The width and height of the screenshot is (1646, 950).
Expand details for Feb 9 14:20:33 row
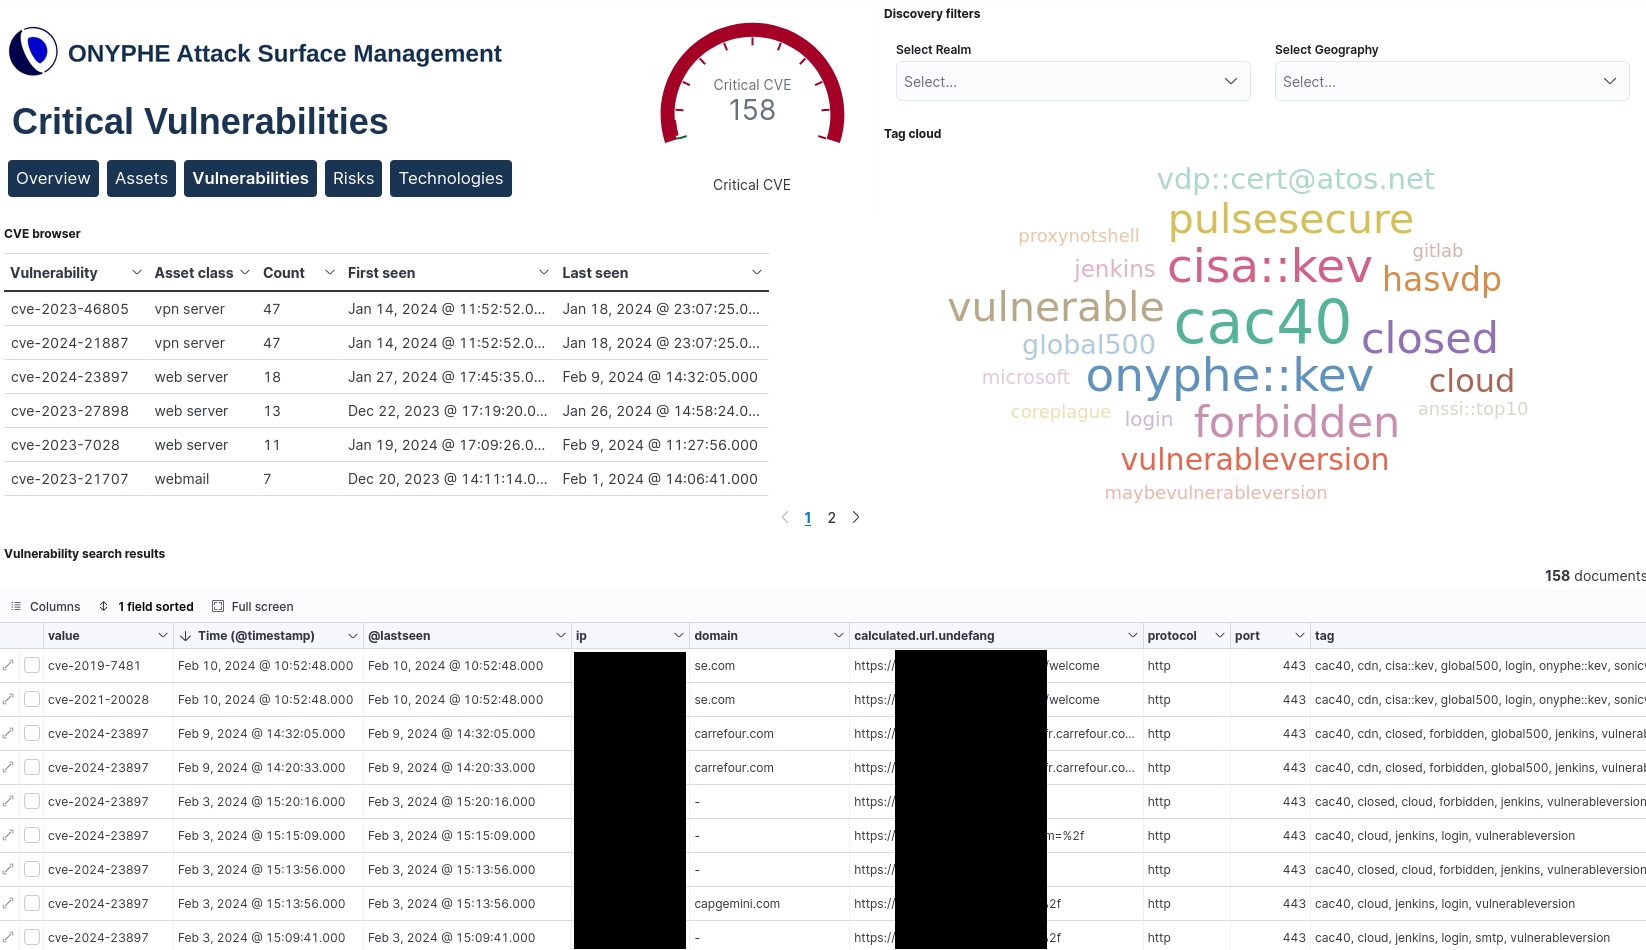coord(8,767)
